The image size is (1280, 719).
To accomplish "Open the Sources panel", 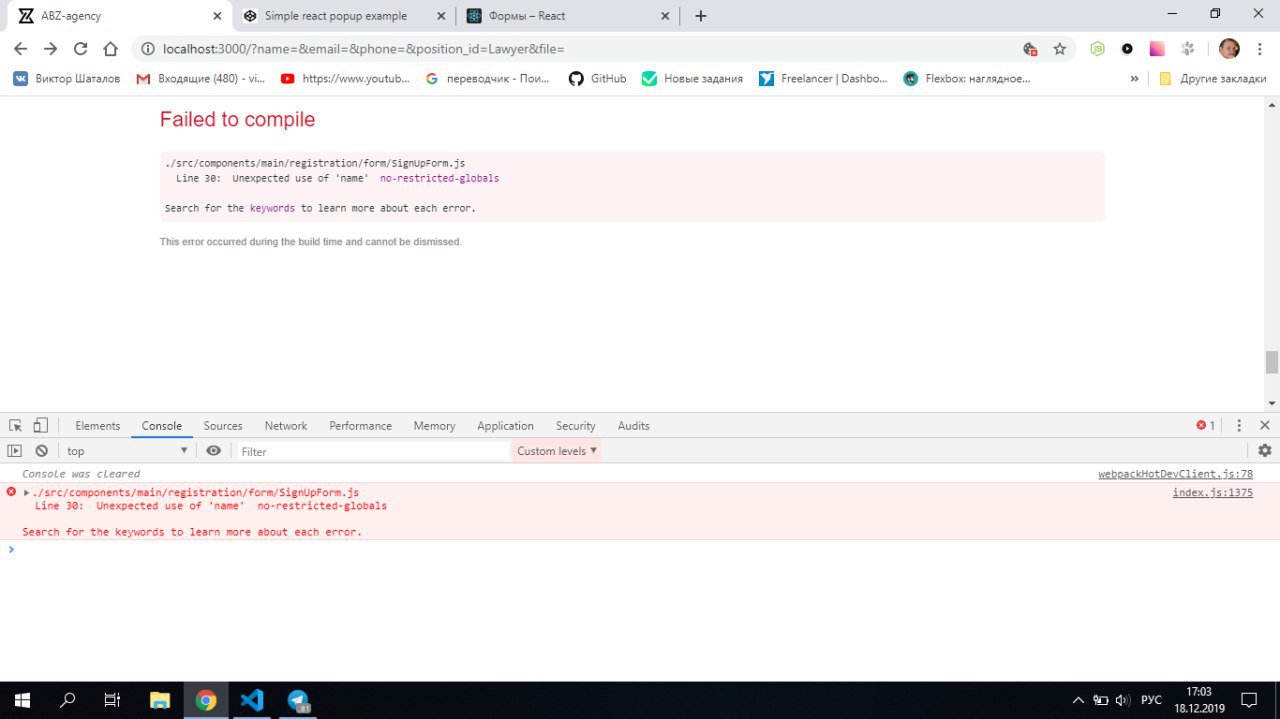I will (223, 425).
